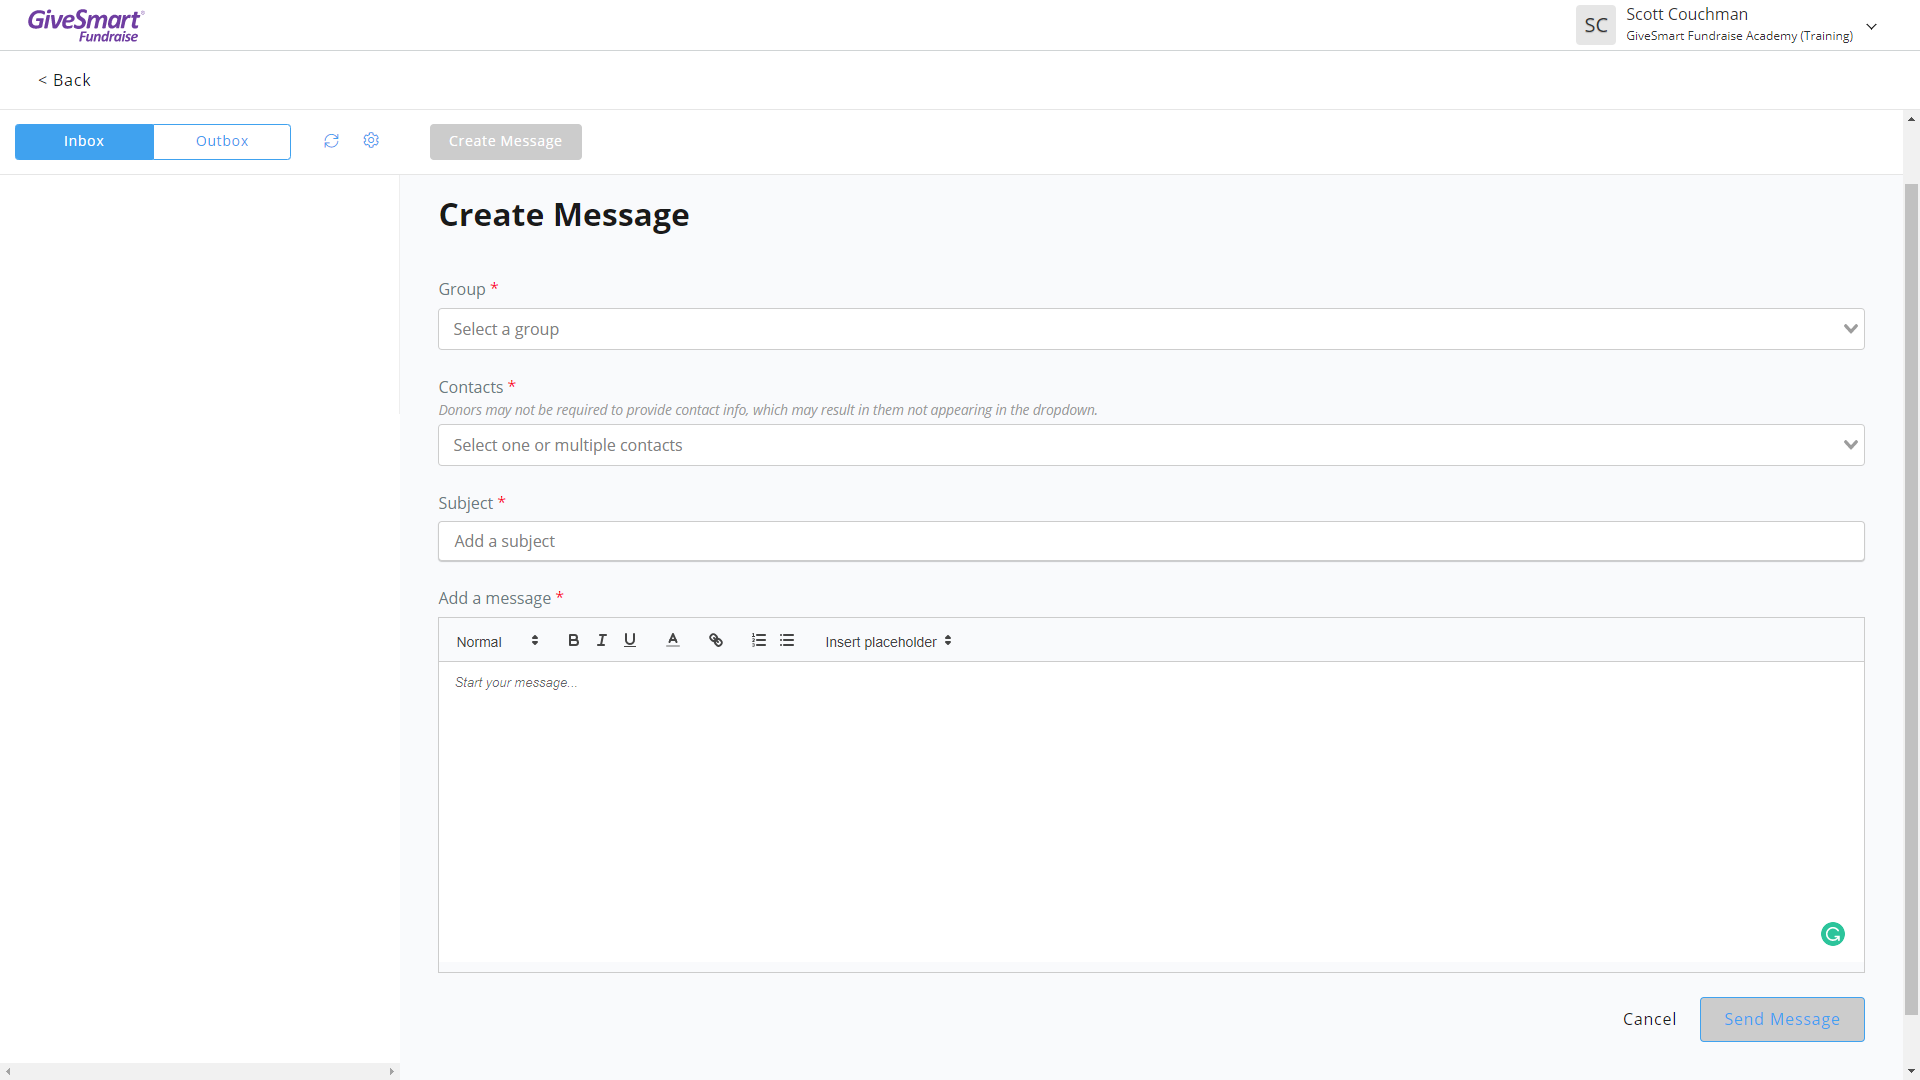This screenshot has width=1920, height=1080.
Task: Click the GiveSmart Fundraise logo
Action: click(x=86, y=25)
